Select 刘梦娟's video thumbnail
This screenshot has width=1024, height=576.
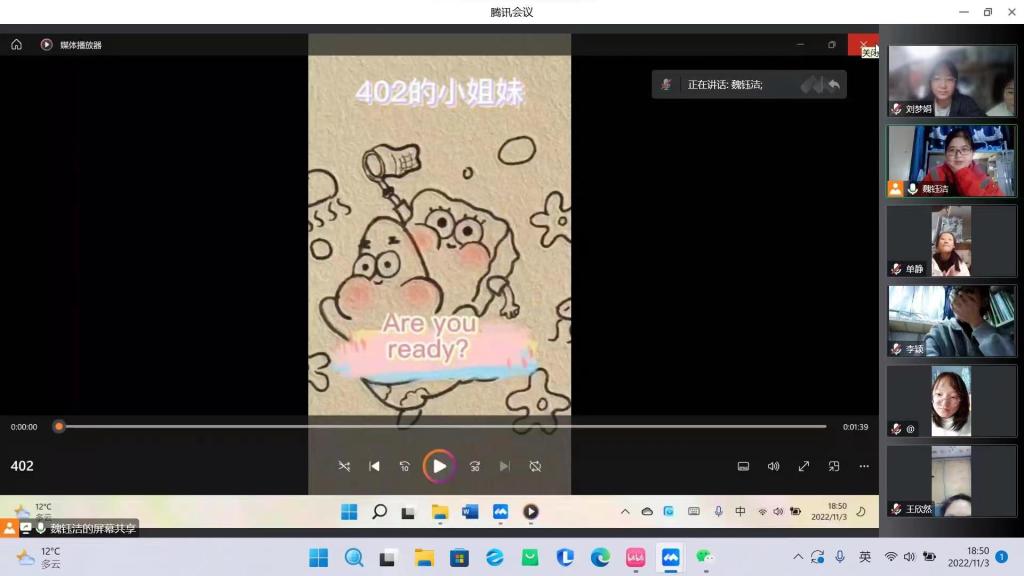[951, 81]
